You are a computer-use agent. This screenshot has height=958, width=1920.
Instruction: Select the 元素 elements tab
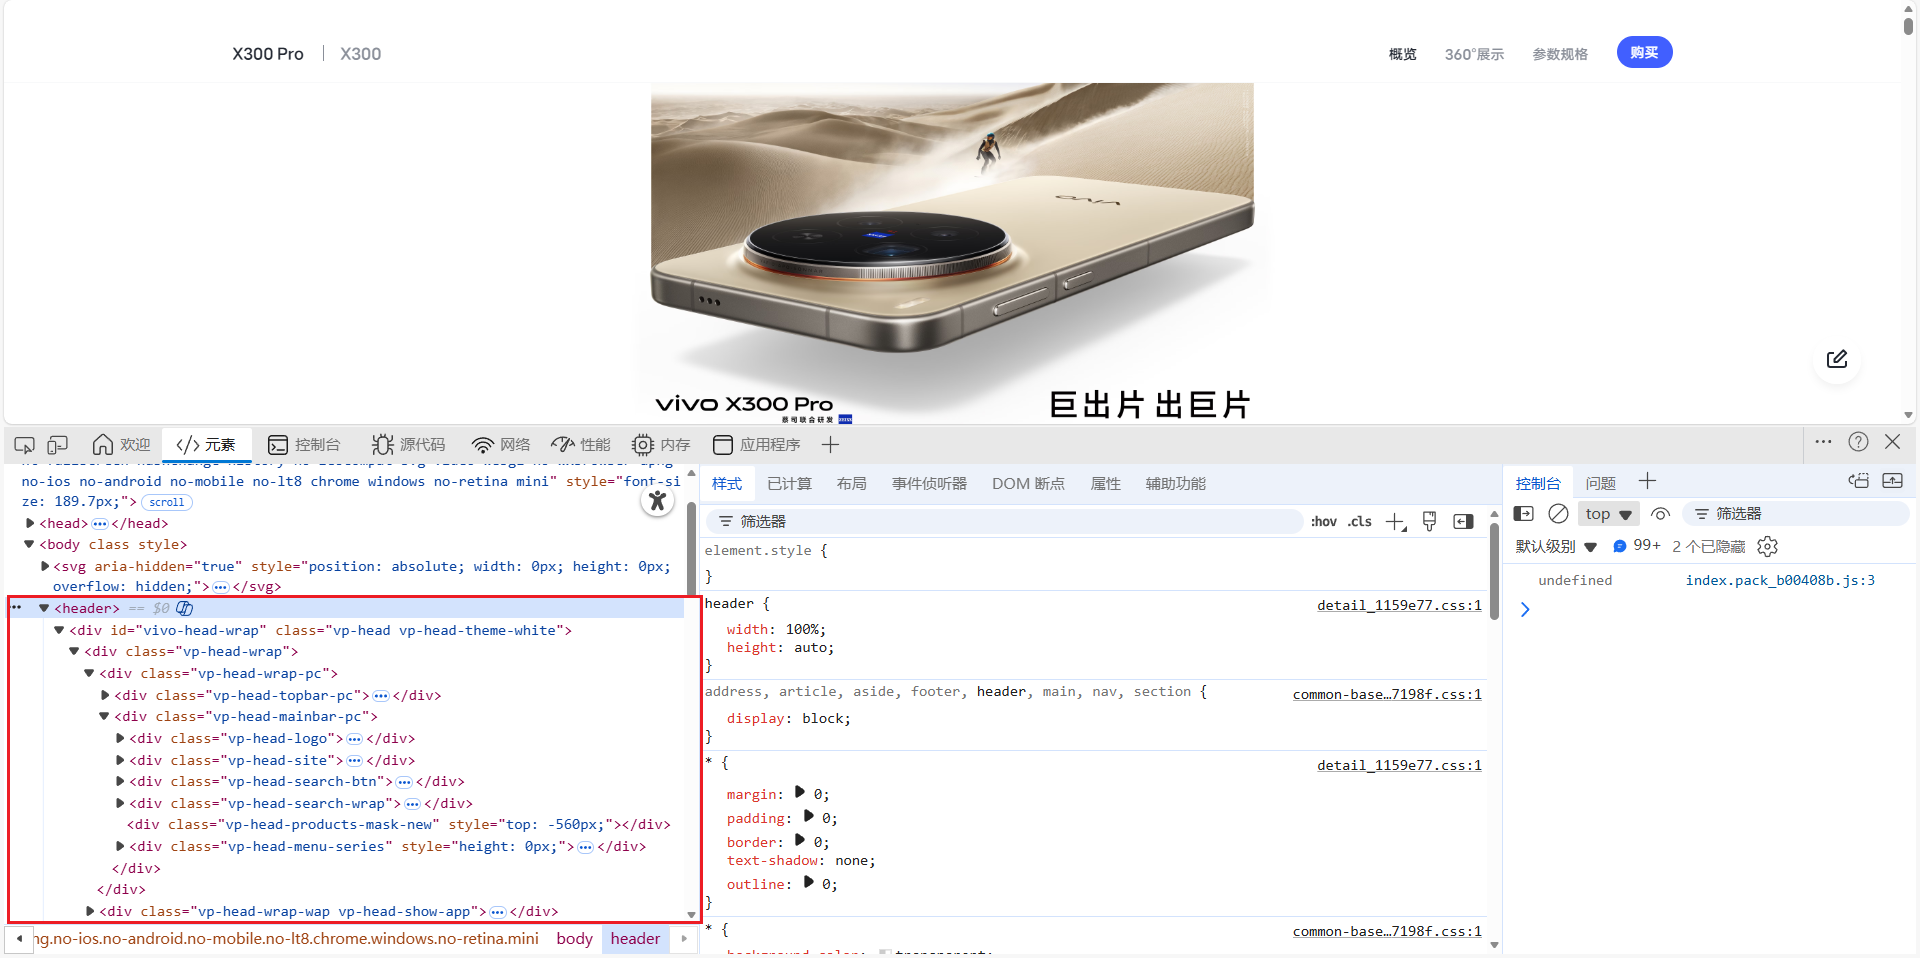(206, 445)
